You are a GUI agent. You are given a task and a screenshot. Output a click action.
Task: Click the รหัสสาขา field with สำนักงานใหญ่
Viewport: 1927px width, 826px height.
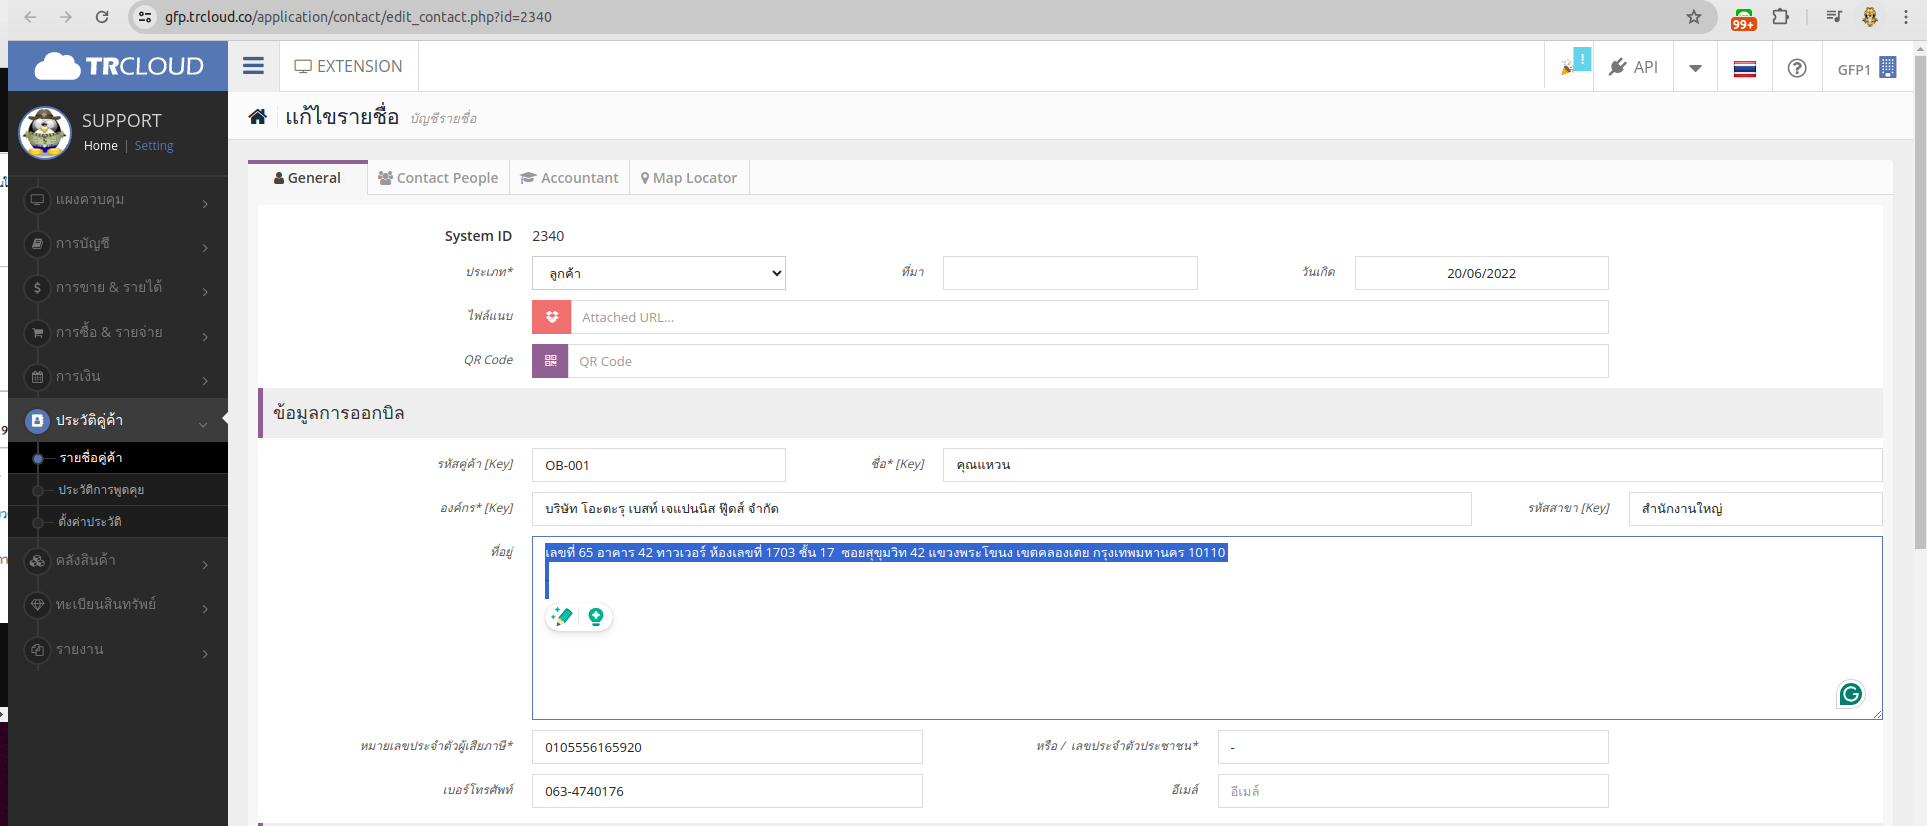pos(1755,509)
